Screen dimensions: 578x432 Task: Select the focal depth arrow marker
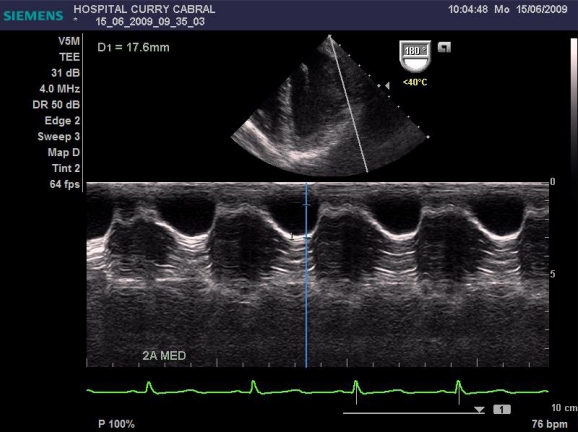pyautogui.click(x=387, y=86)
